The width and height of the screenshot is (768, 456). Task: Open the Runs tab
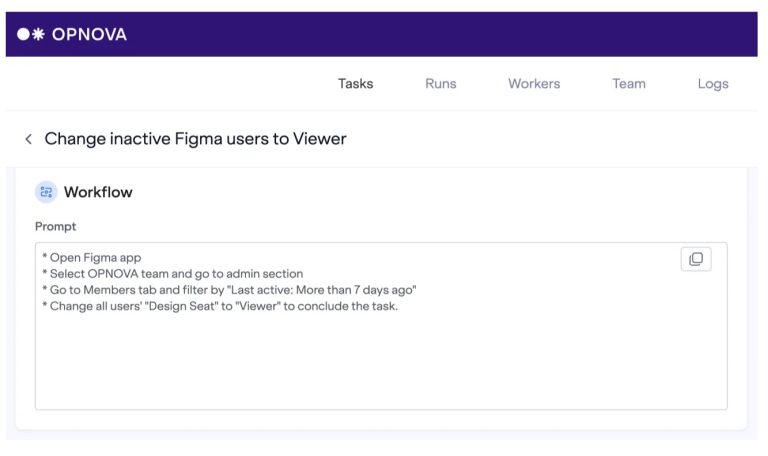click(440, 84)
